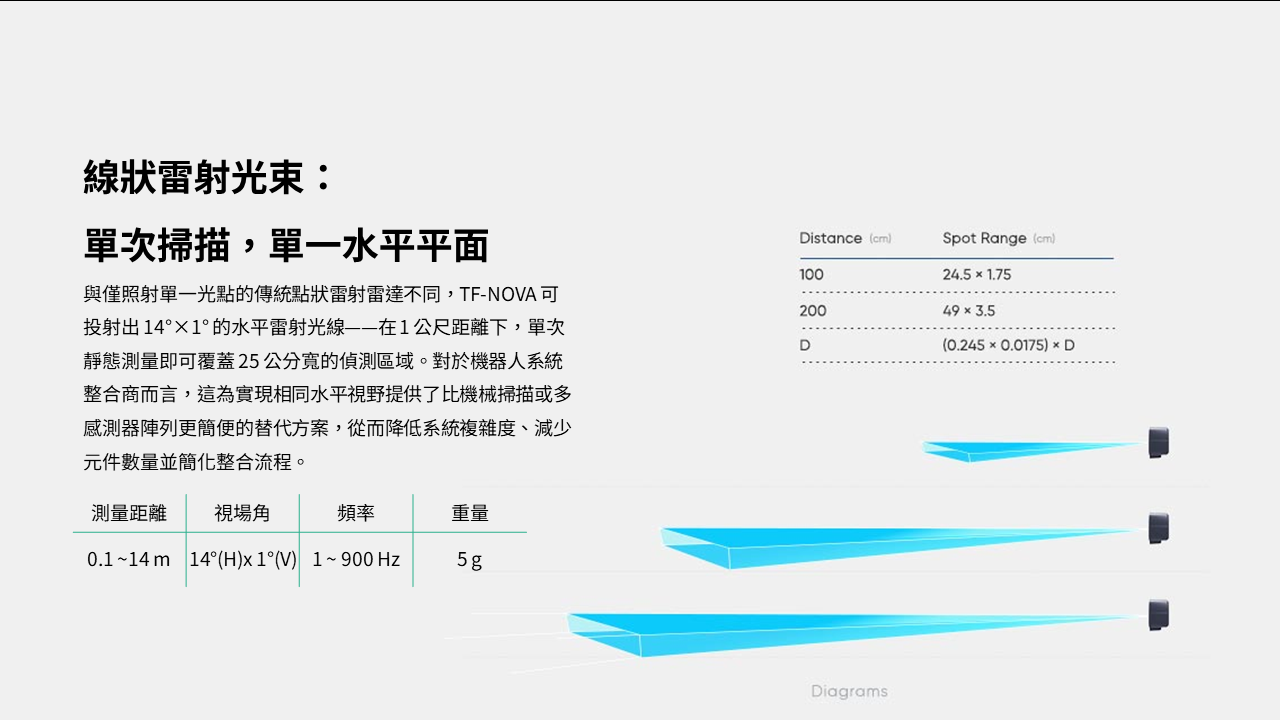Viewport: 1280px width, 720px height.
Task: Click the middle sensor device image
Action: pos(1159,528)
